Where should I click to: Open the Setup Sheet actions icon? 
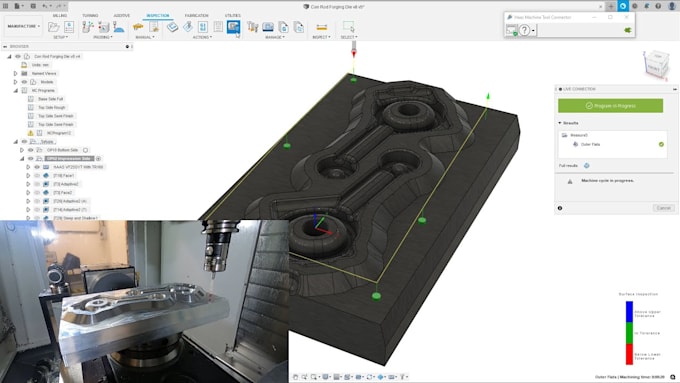pyautogui.click(x=218, y=27)
